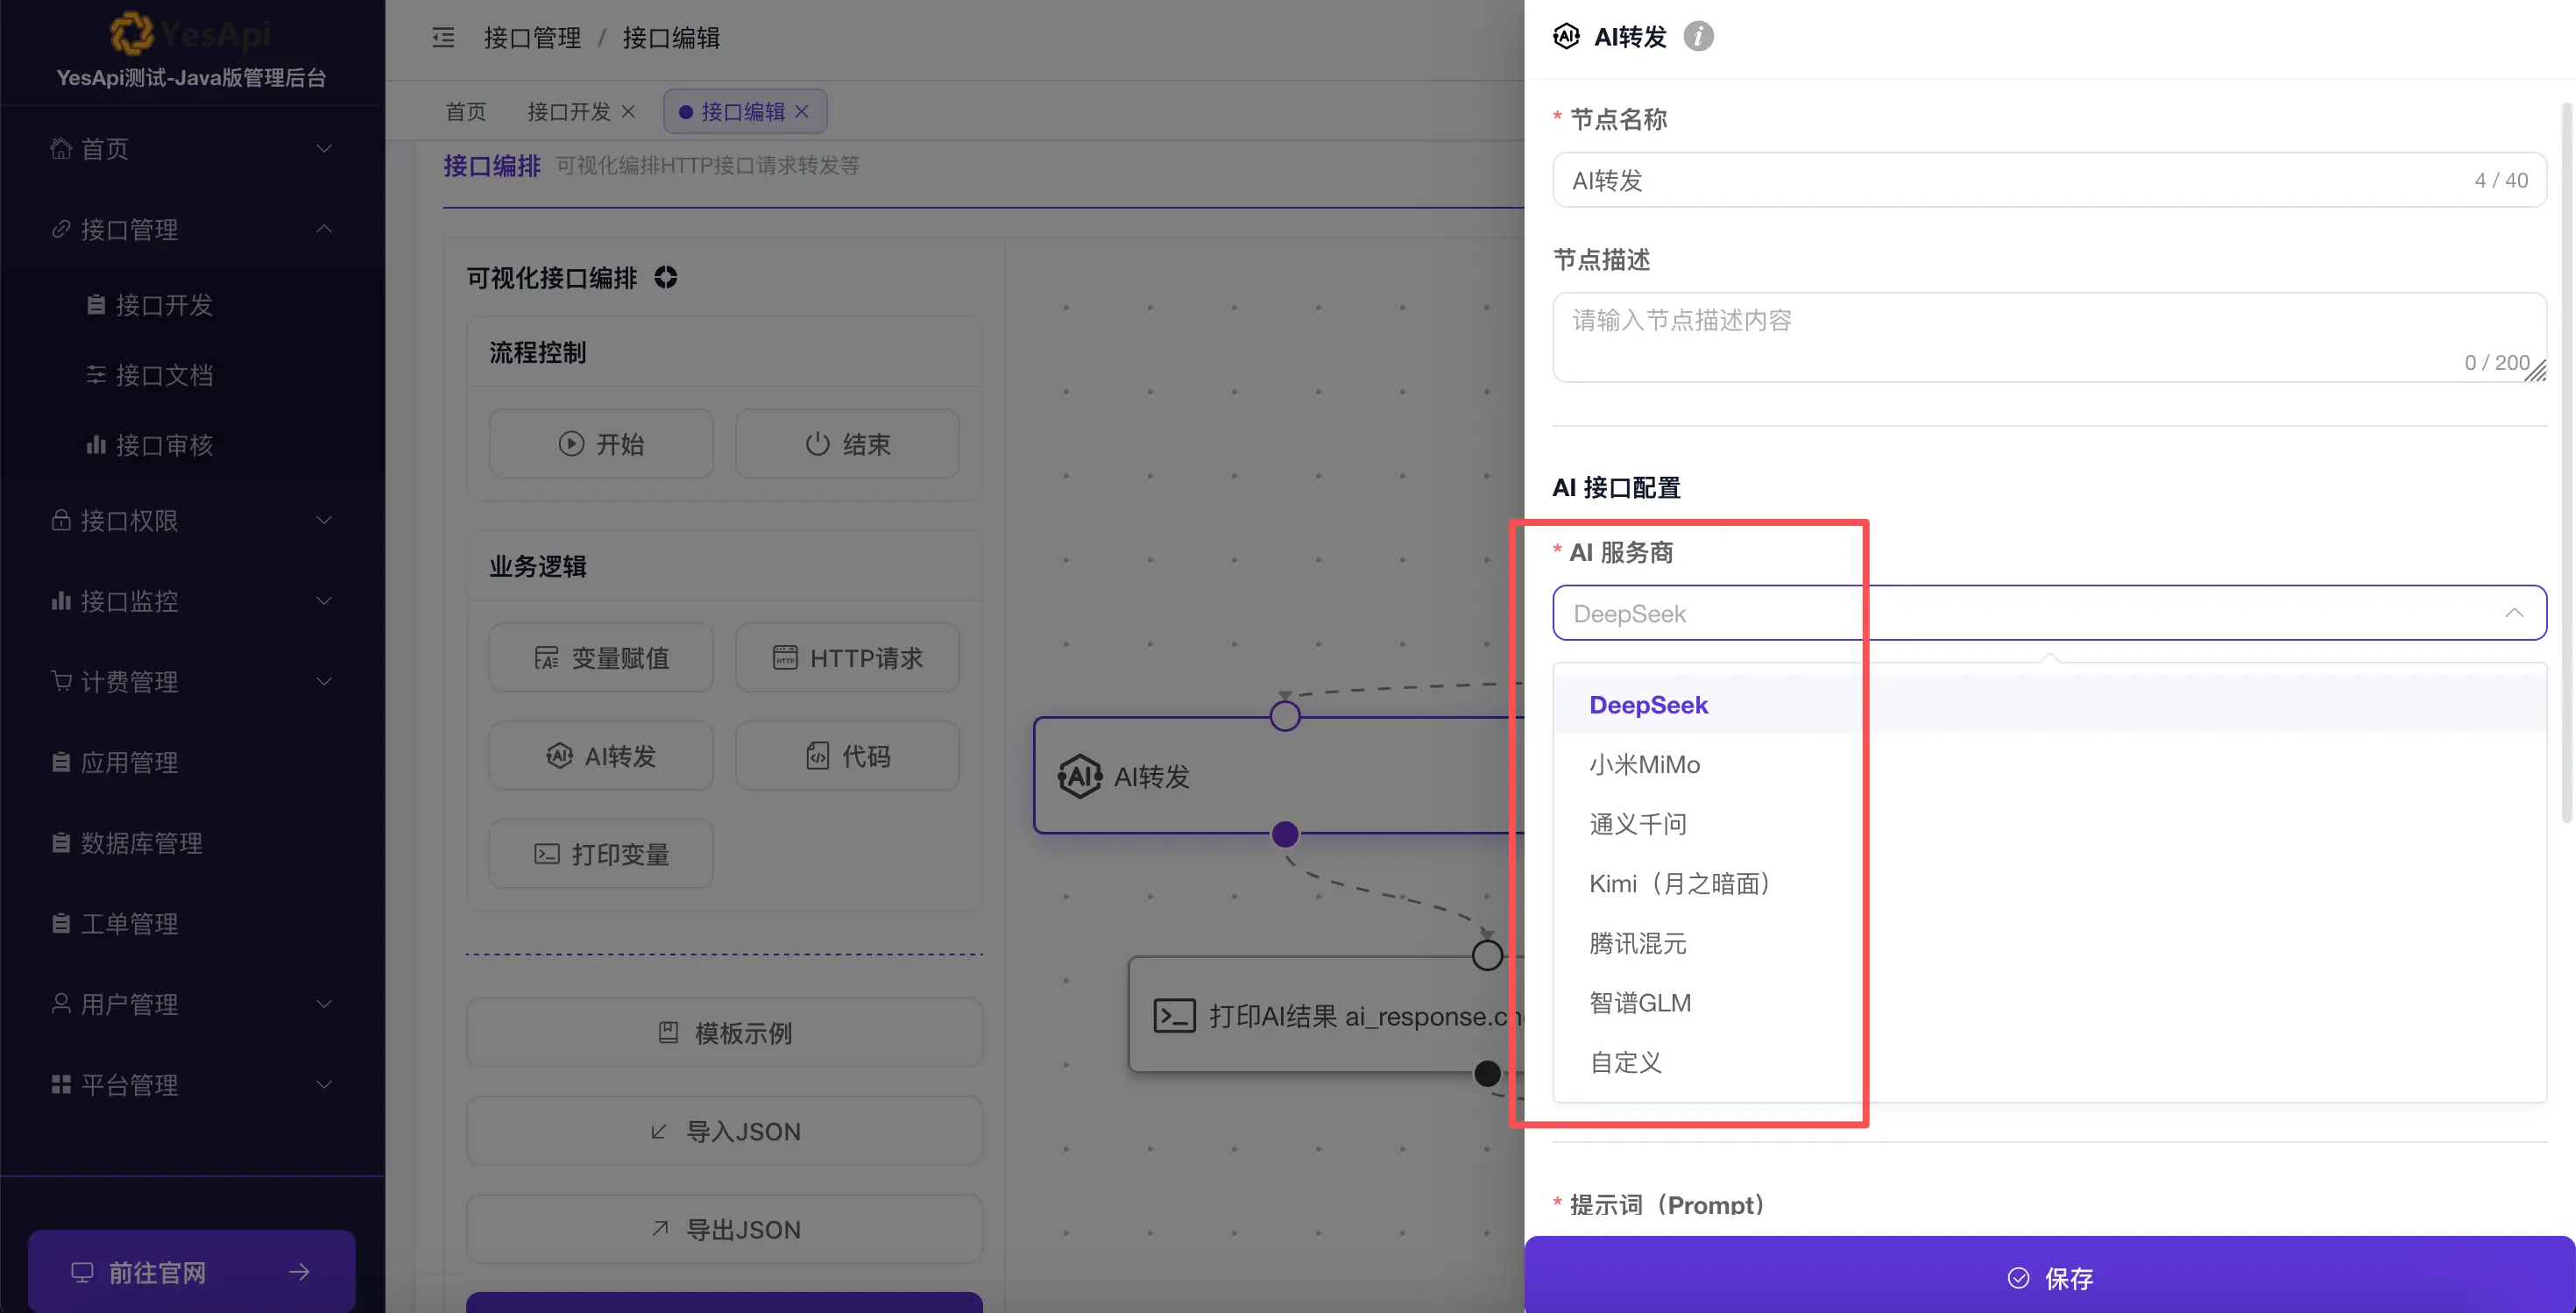This screenshot has width=2576, height=1313.
Task: Click the right panel vertical scrollbar
Action: click(2566, 462)
